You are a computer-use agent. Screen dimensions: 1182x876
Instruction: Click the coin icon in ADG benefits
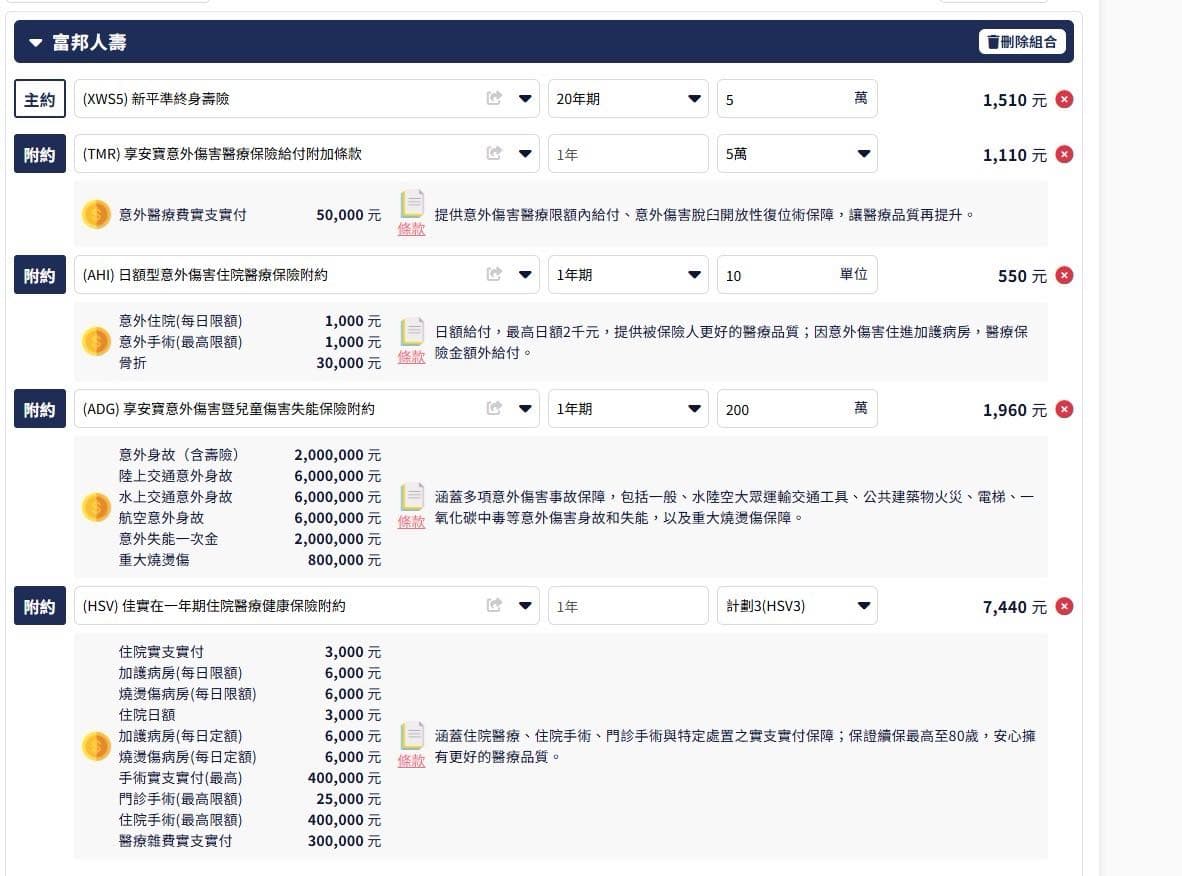pyautogui.click(x=96, y=507)
